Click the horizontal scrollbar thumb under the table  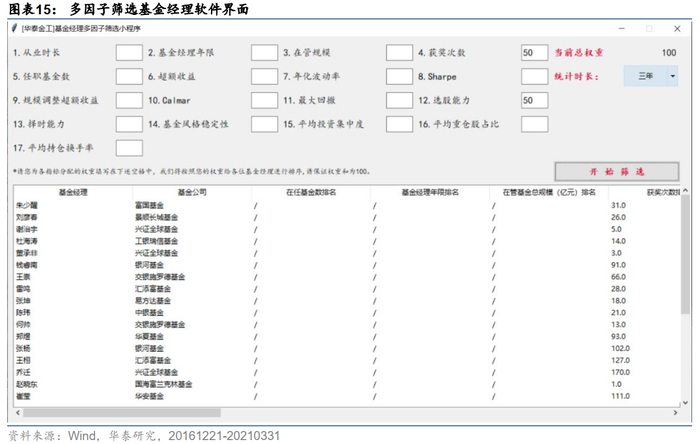(x=122, y=413)
